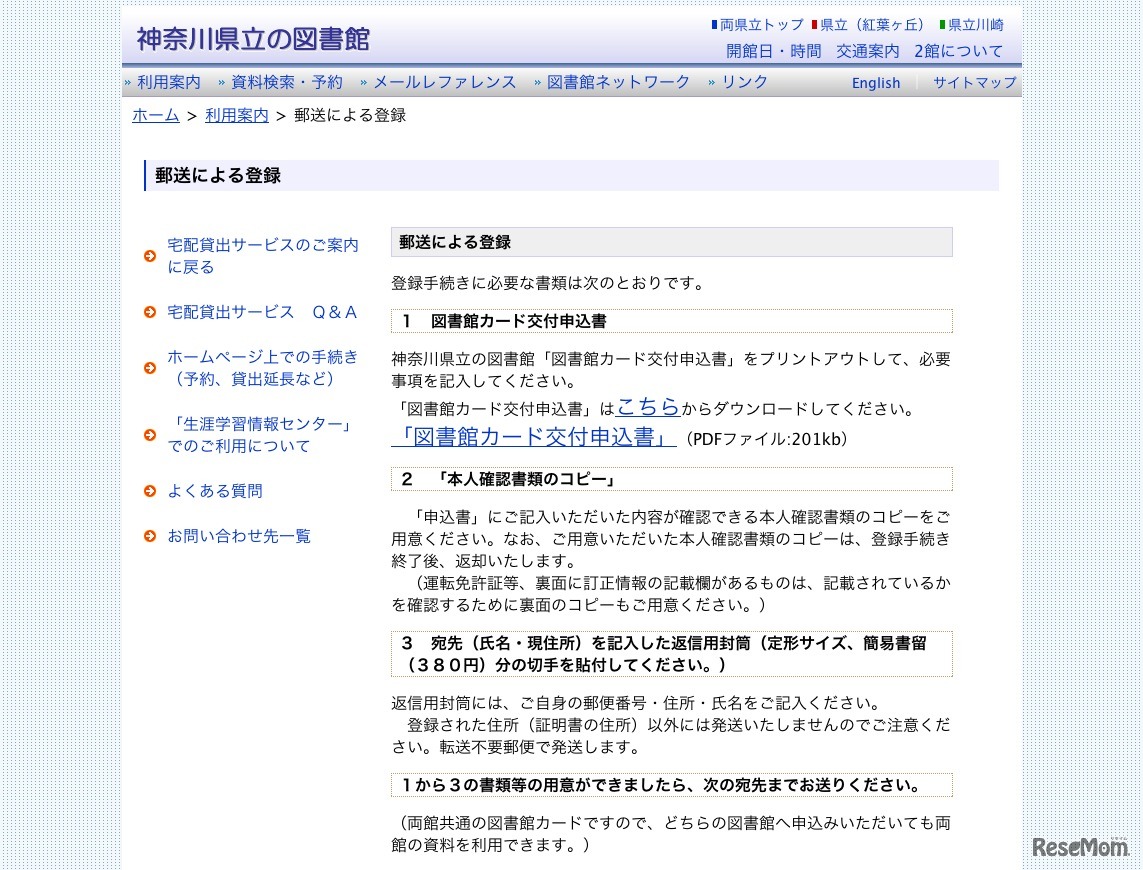
Task: Open the 利用案内 menu item
Action: point(168,82)
